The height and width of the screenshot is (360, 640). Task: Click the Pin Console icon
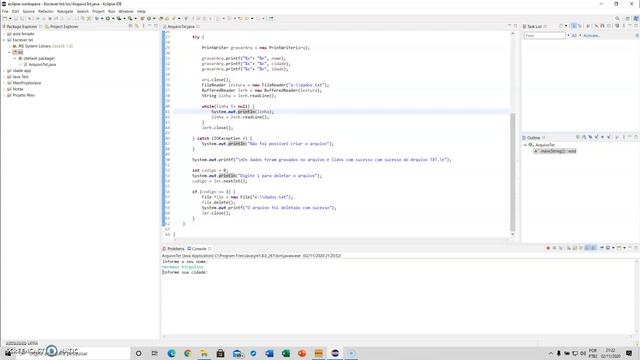(x=602, y=248)
